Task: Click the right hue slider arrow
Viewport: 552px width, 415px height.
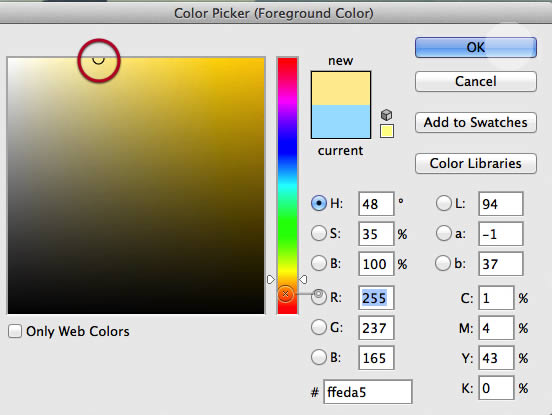Action: click(303, 279)
